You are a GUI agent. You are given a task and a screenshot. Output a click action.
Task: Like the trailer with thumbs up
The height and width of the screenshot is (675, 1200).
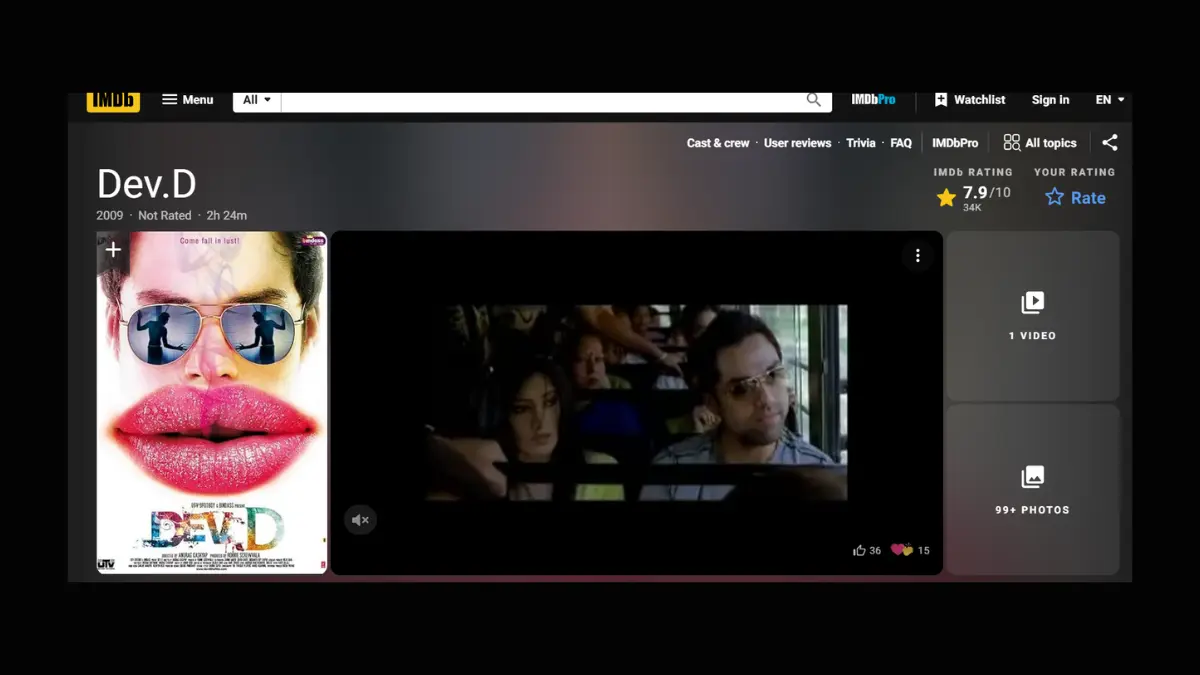point(859,550)
